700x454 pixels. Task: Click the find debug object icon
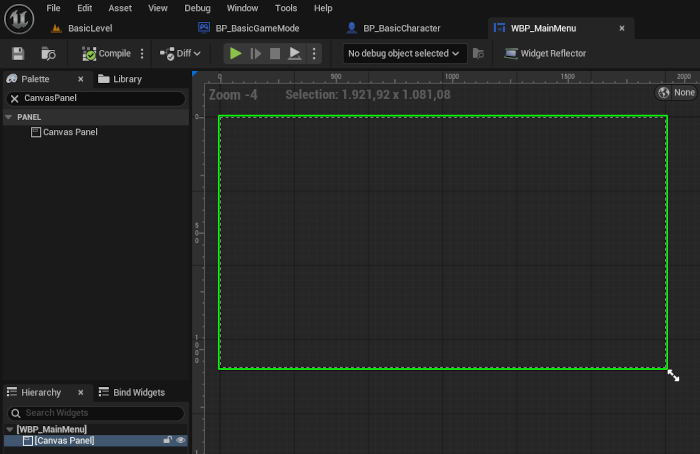point(478,53)
